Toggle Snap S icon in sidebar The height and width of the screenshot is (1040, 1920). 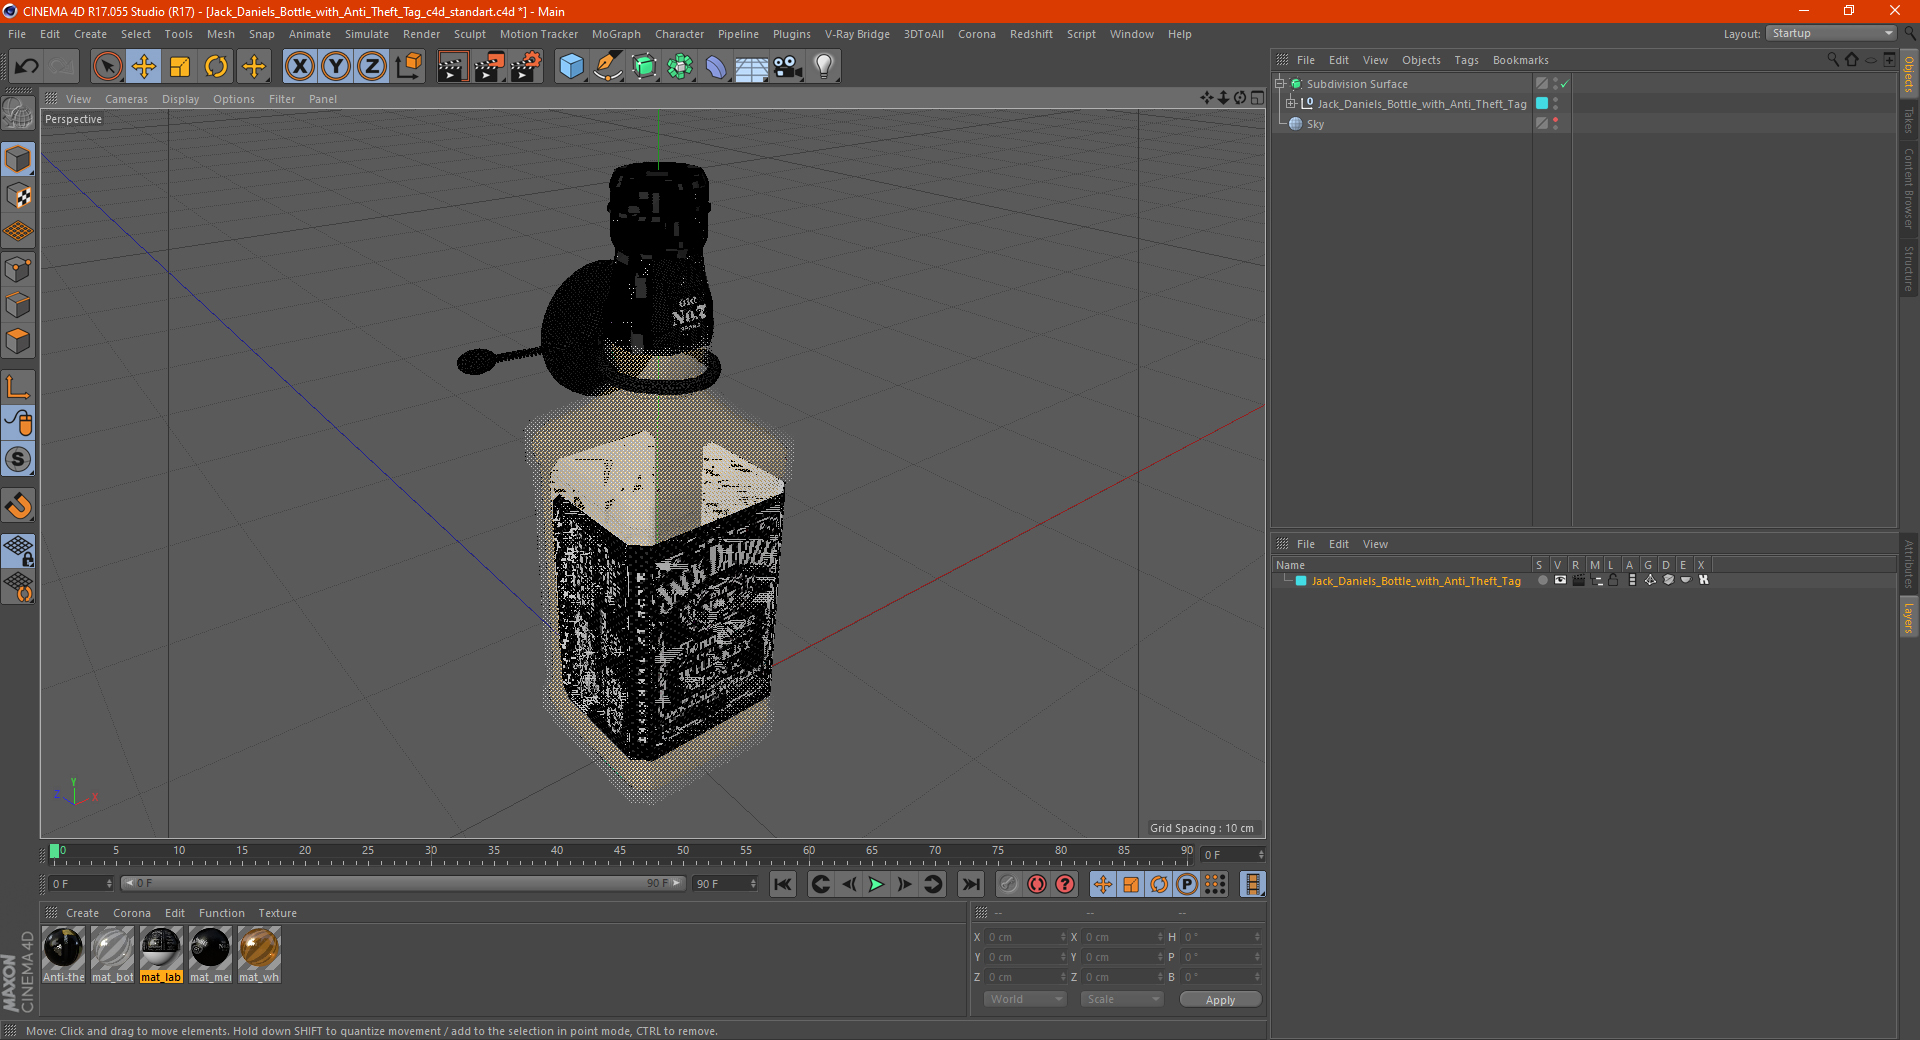[x=18, y=459]
